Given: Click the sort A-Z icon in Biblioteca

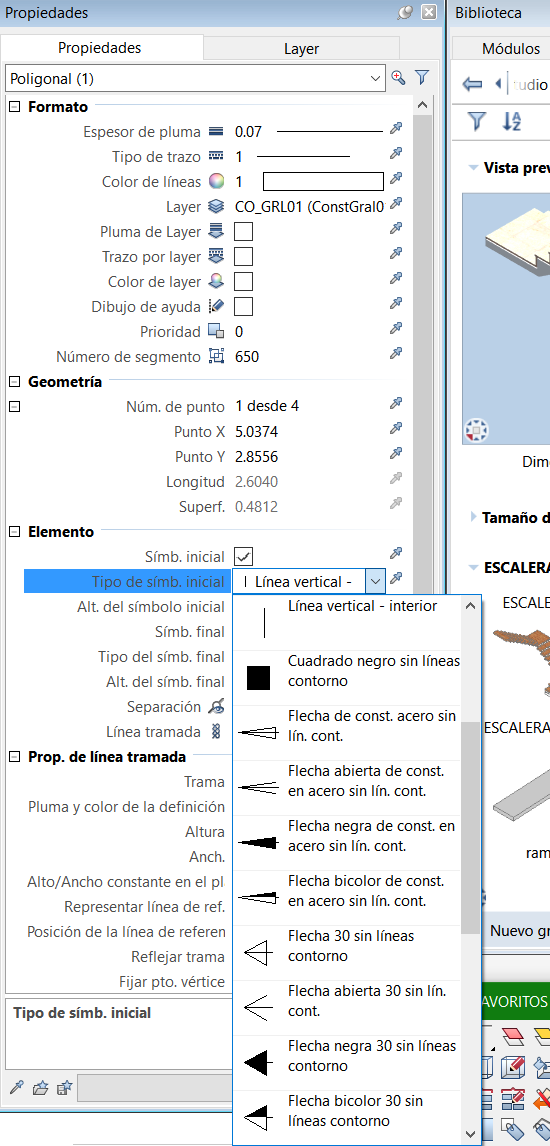Looking at the screenshot, I should [x=512, y=121].
